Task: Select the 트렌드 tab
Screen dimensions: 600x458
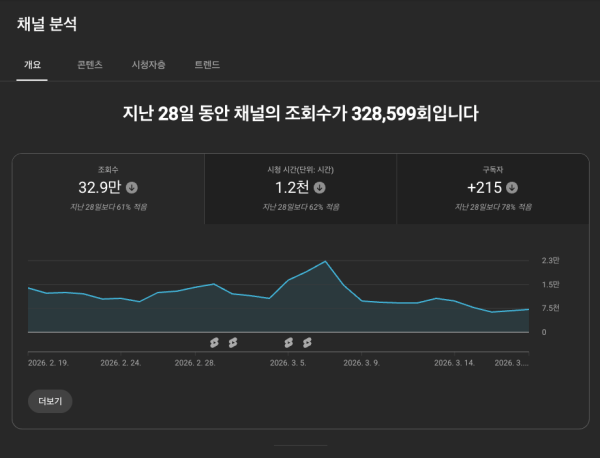Action: point(207,65)
